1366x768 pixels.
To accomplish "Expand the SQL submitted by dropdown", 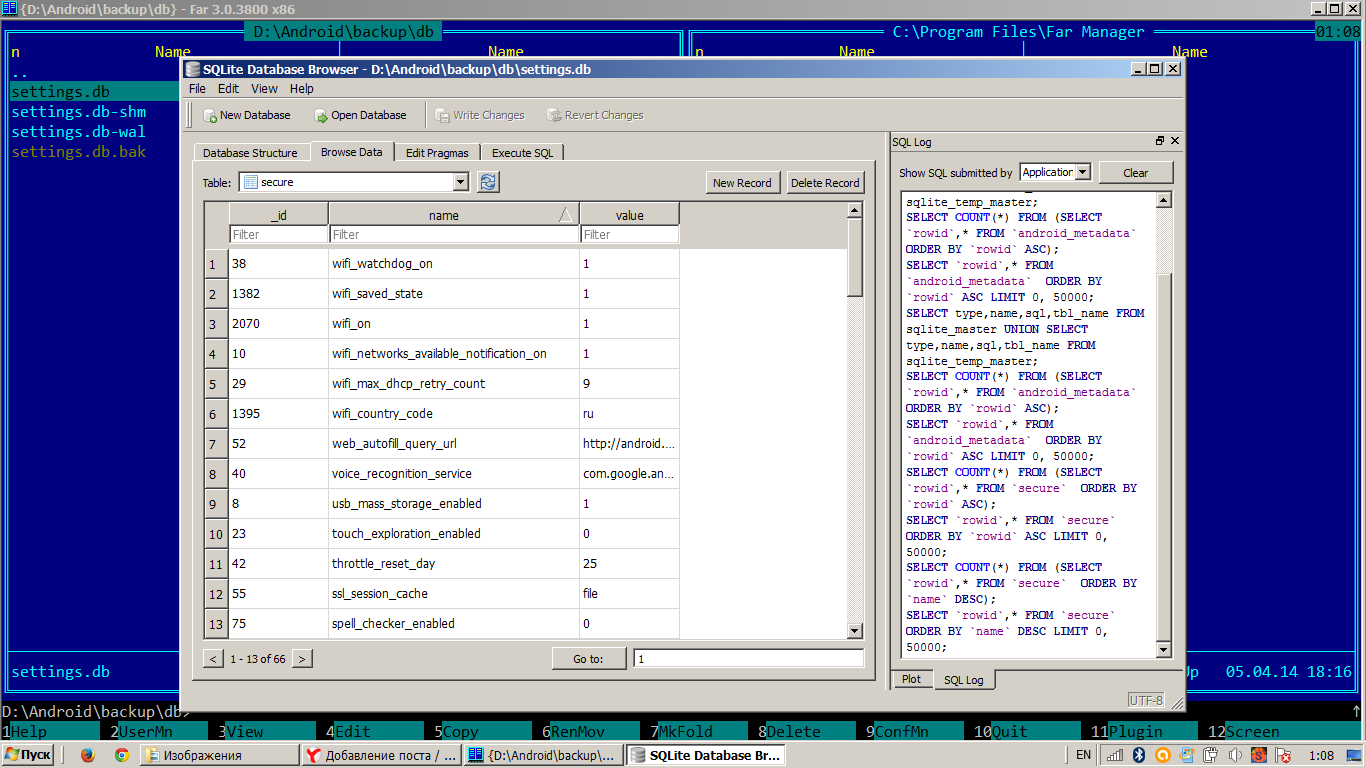I will (x=1082, y=172).
